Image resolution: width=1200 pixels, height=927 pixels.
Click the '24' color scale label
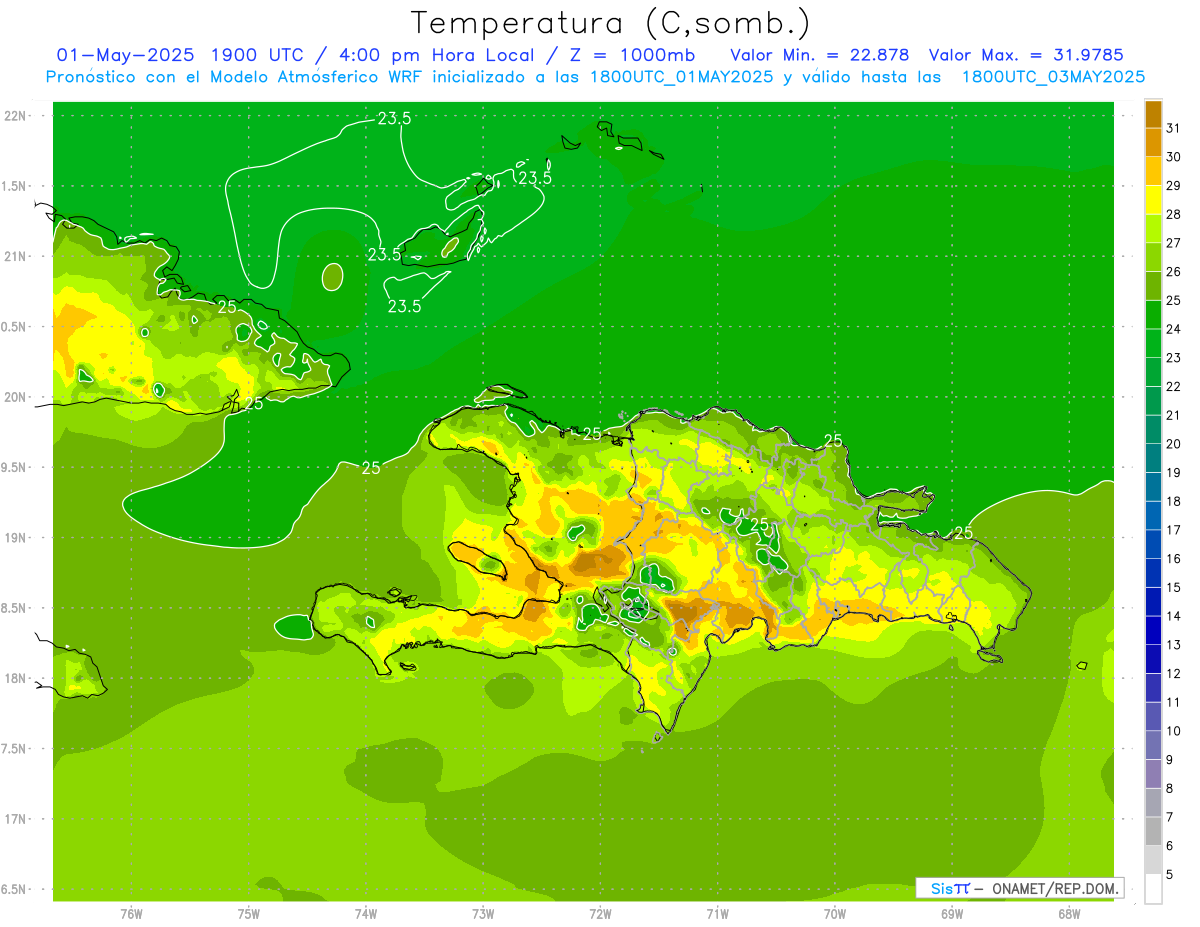pos(1174,329)
